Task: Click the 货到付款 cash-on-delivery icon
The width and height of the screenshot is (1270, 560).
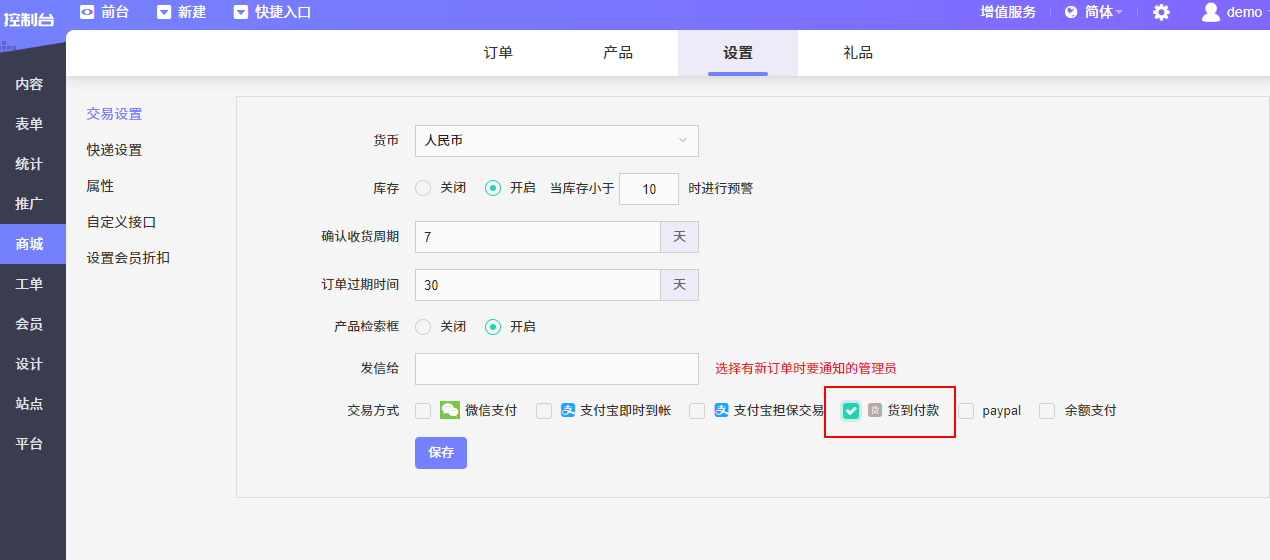Action: point(875,410)
